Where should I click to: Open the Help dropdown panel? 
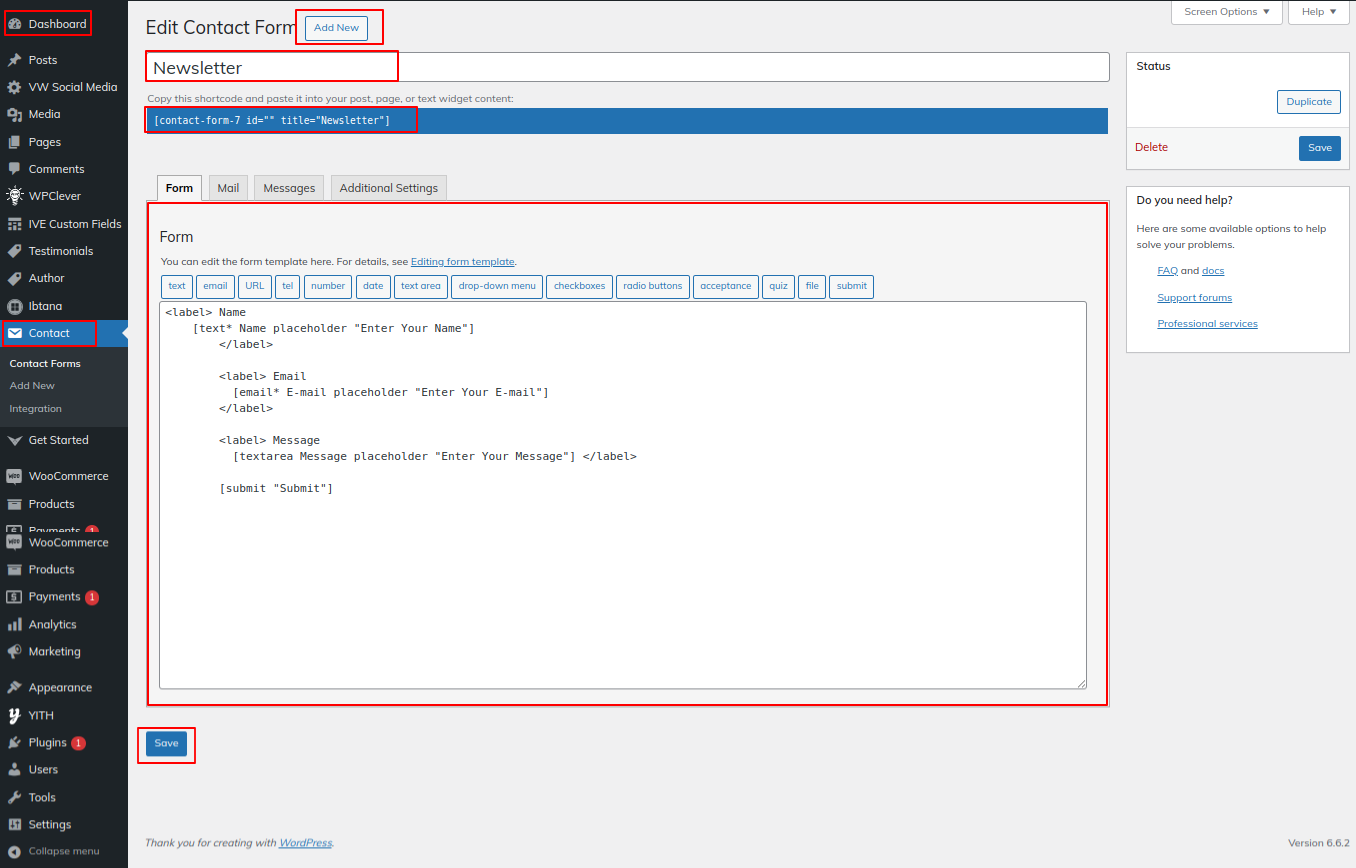click(1319, 12)
